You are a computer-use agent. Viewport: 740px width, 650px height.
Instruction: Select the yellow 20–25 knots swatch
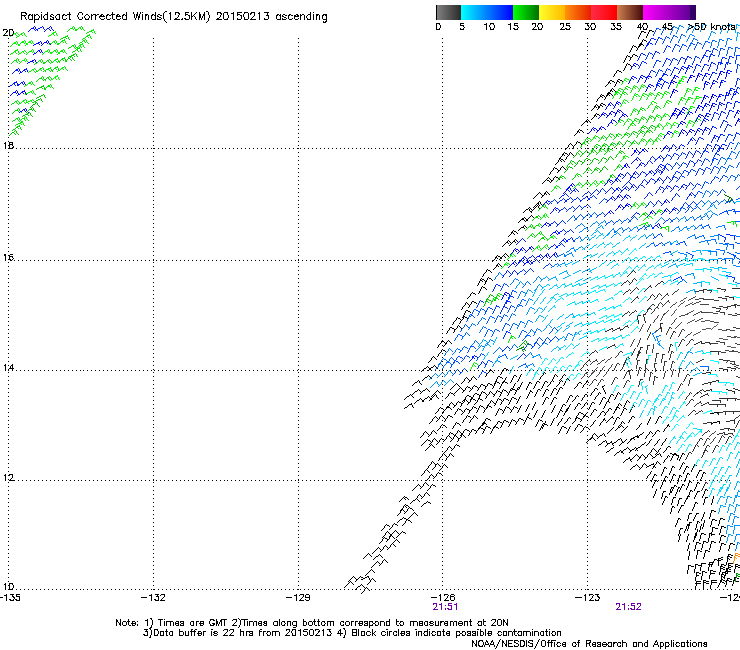552,12
